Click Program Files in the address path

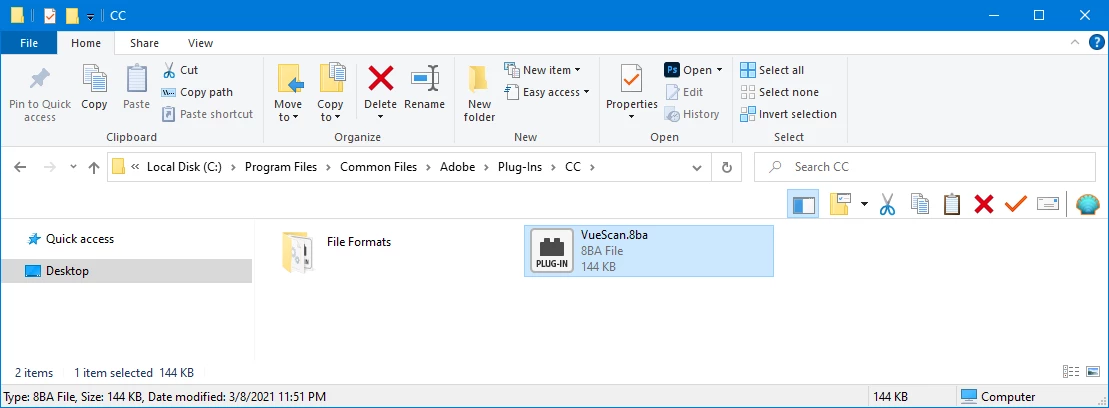(281, 167)
